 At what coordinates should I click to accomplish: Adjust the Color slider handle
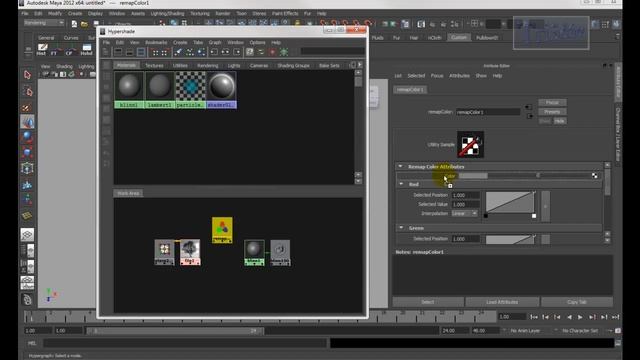tap(538, 176)
